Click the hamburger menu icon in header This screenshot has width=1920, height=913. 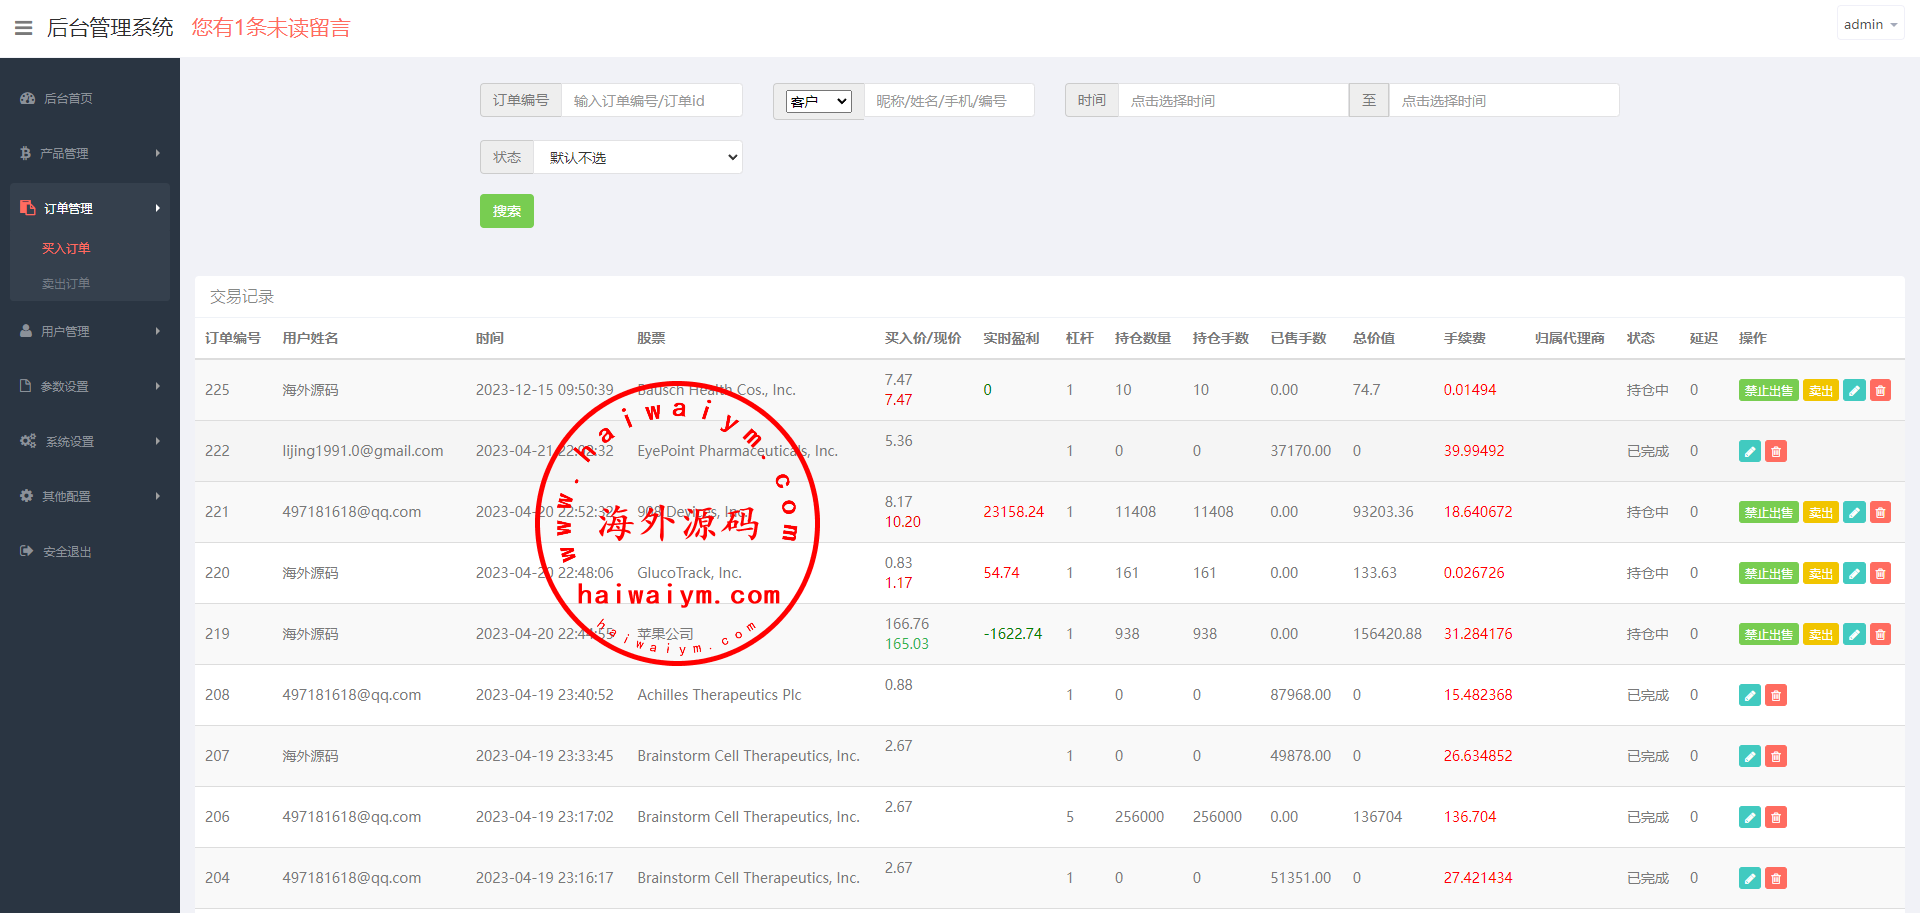(23, 28)
